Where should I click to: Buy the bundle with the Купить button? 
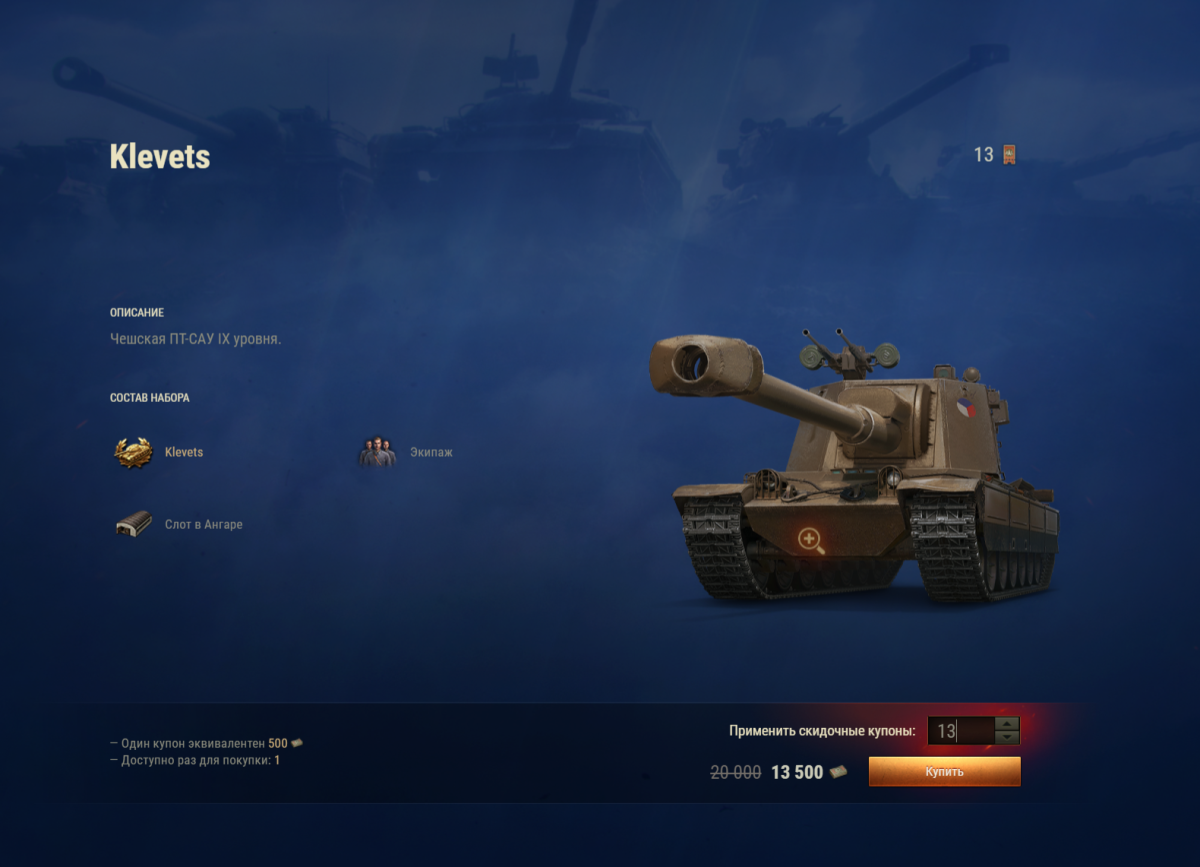coord(944,772)
